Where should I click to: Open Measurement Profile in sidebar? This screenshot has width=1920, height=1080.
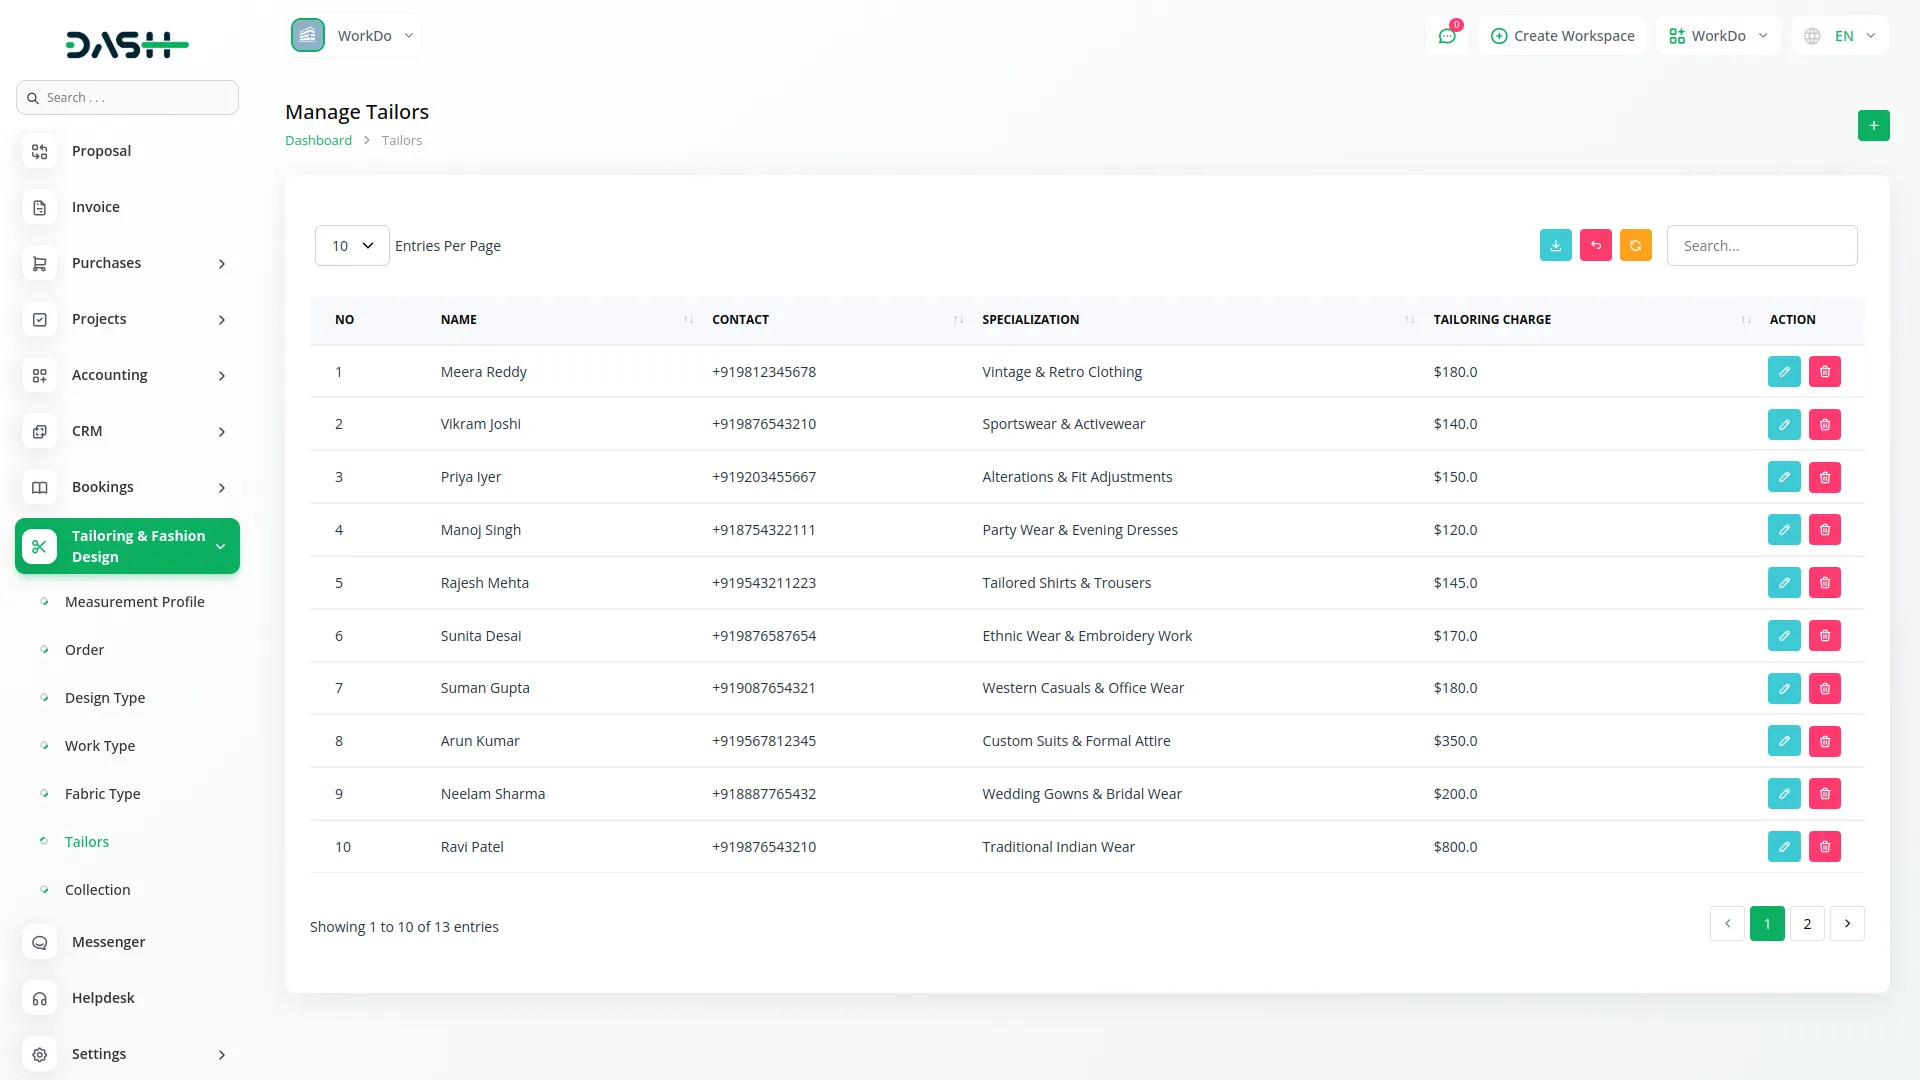134,602
